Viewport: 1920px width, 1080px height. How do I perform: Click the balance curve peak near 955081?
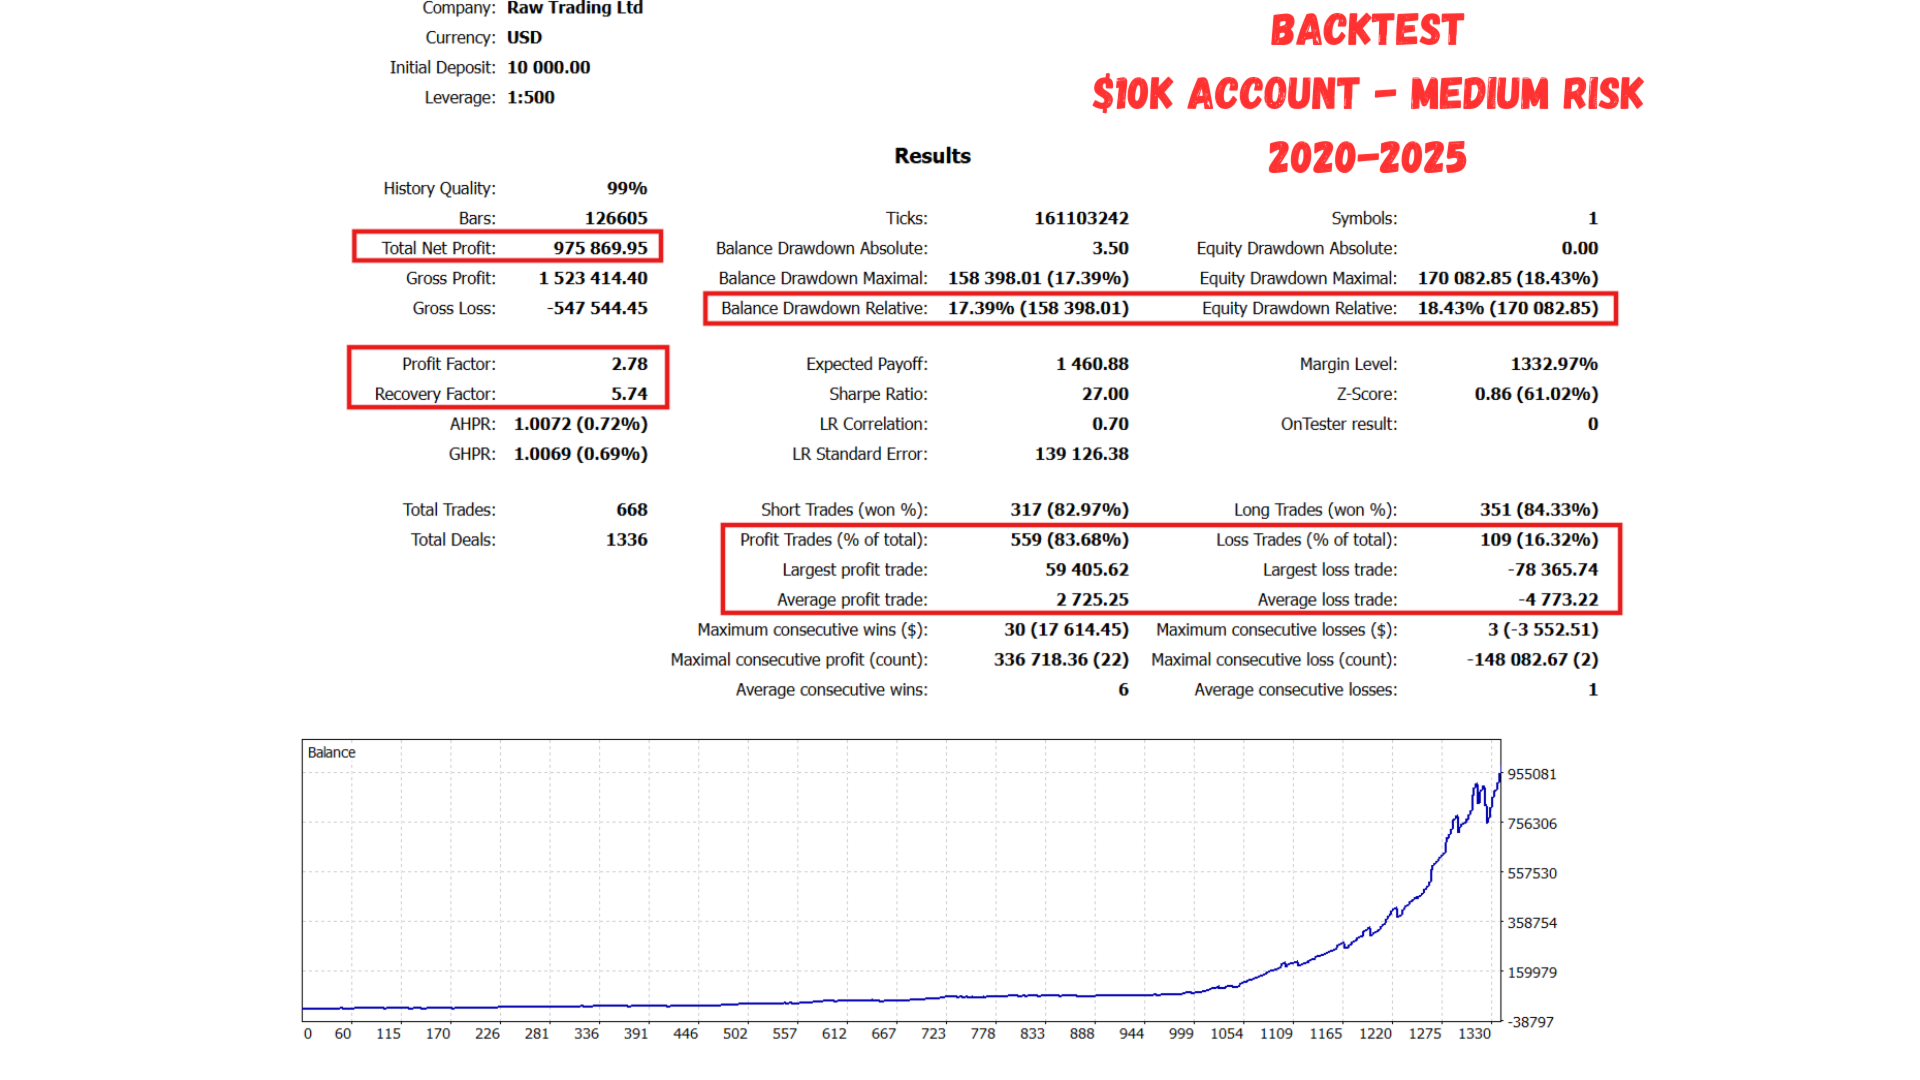(x=1500, y=773)
